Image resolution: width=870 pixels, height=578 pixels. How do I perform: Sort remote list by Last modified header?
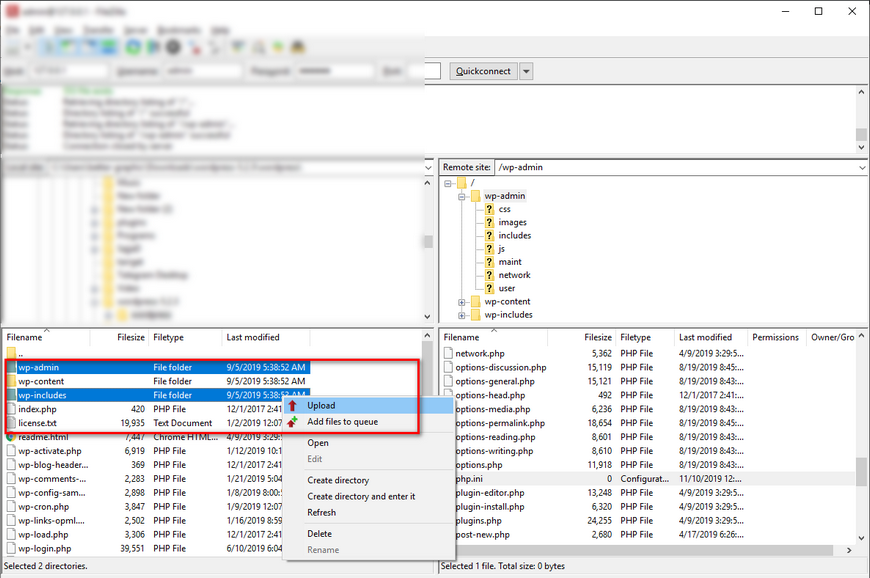[711, 337]
